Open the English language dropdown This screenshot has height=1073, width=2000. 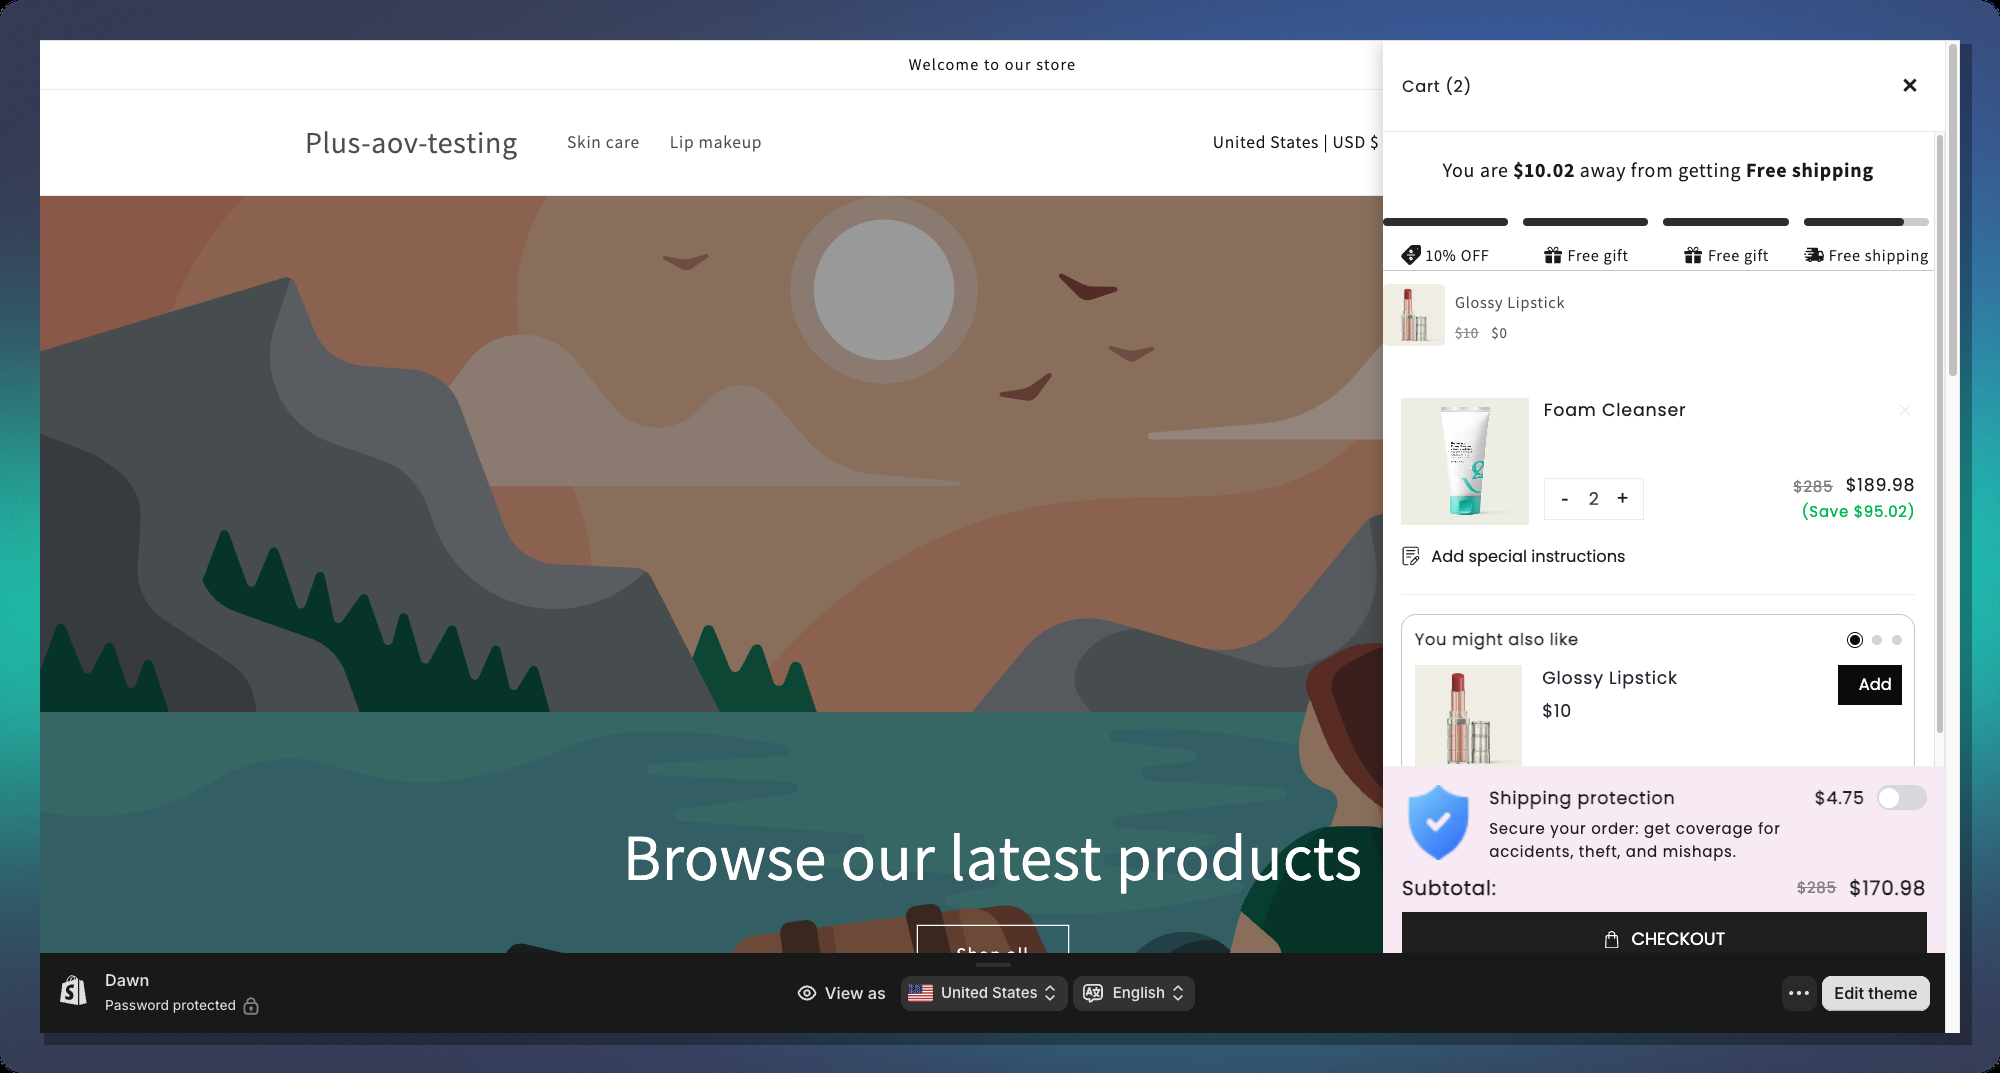tap(1133, 993)
